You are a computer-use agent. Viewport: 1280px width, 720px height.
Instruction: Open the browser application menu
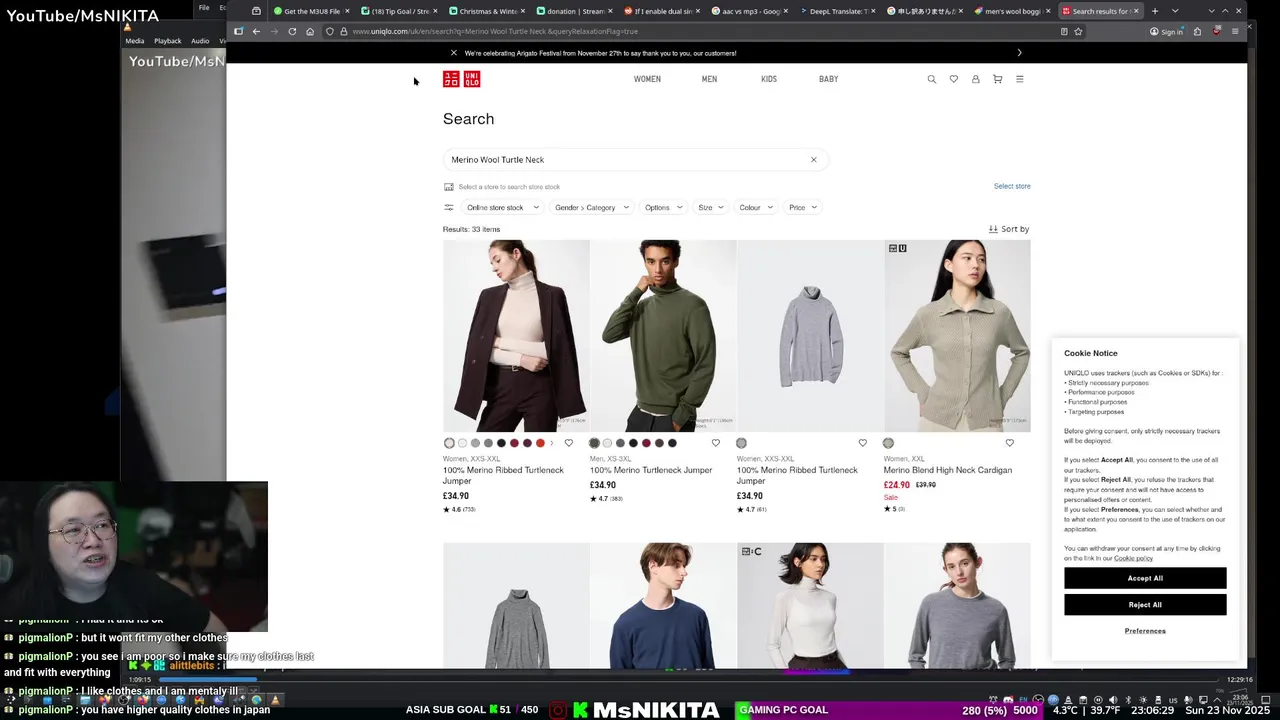tap(1235, 31)
